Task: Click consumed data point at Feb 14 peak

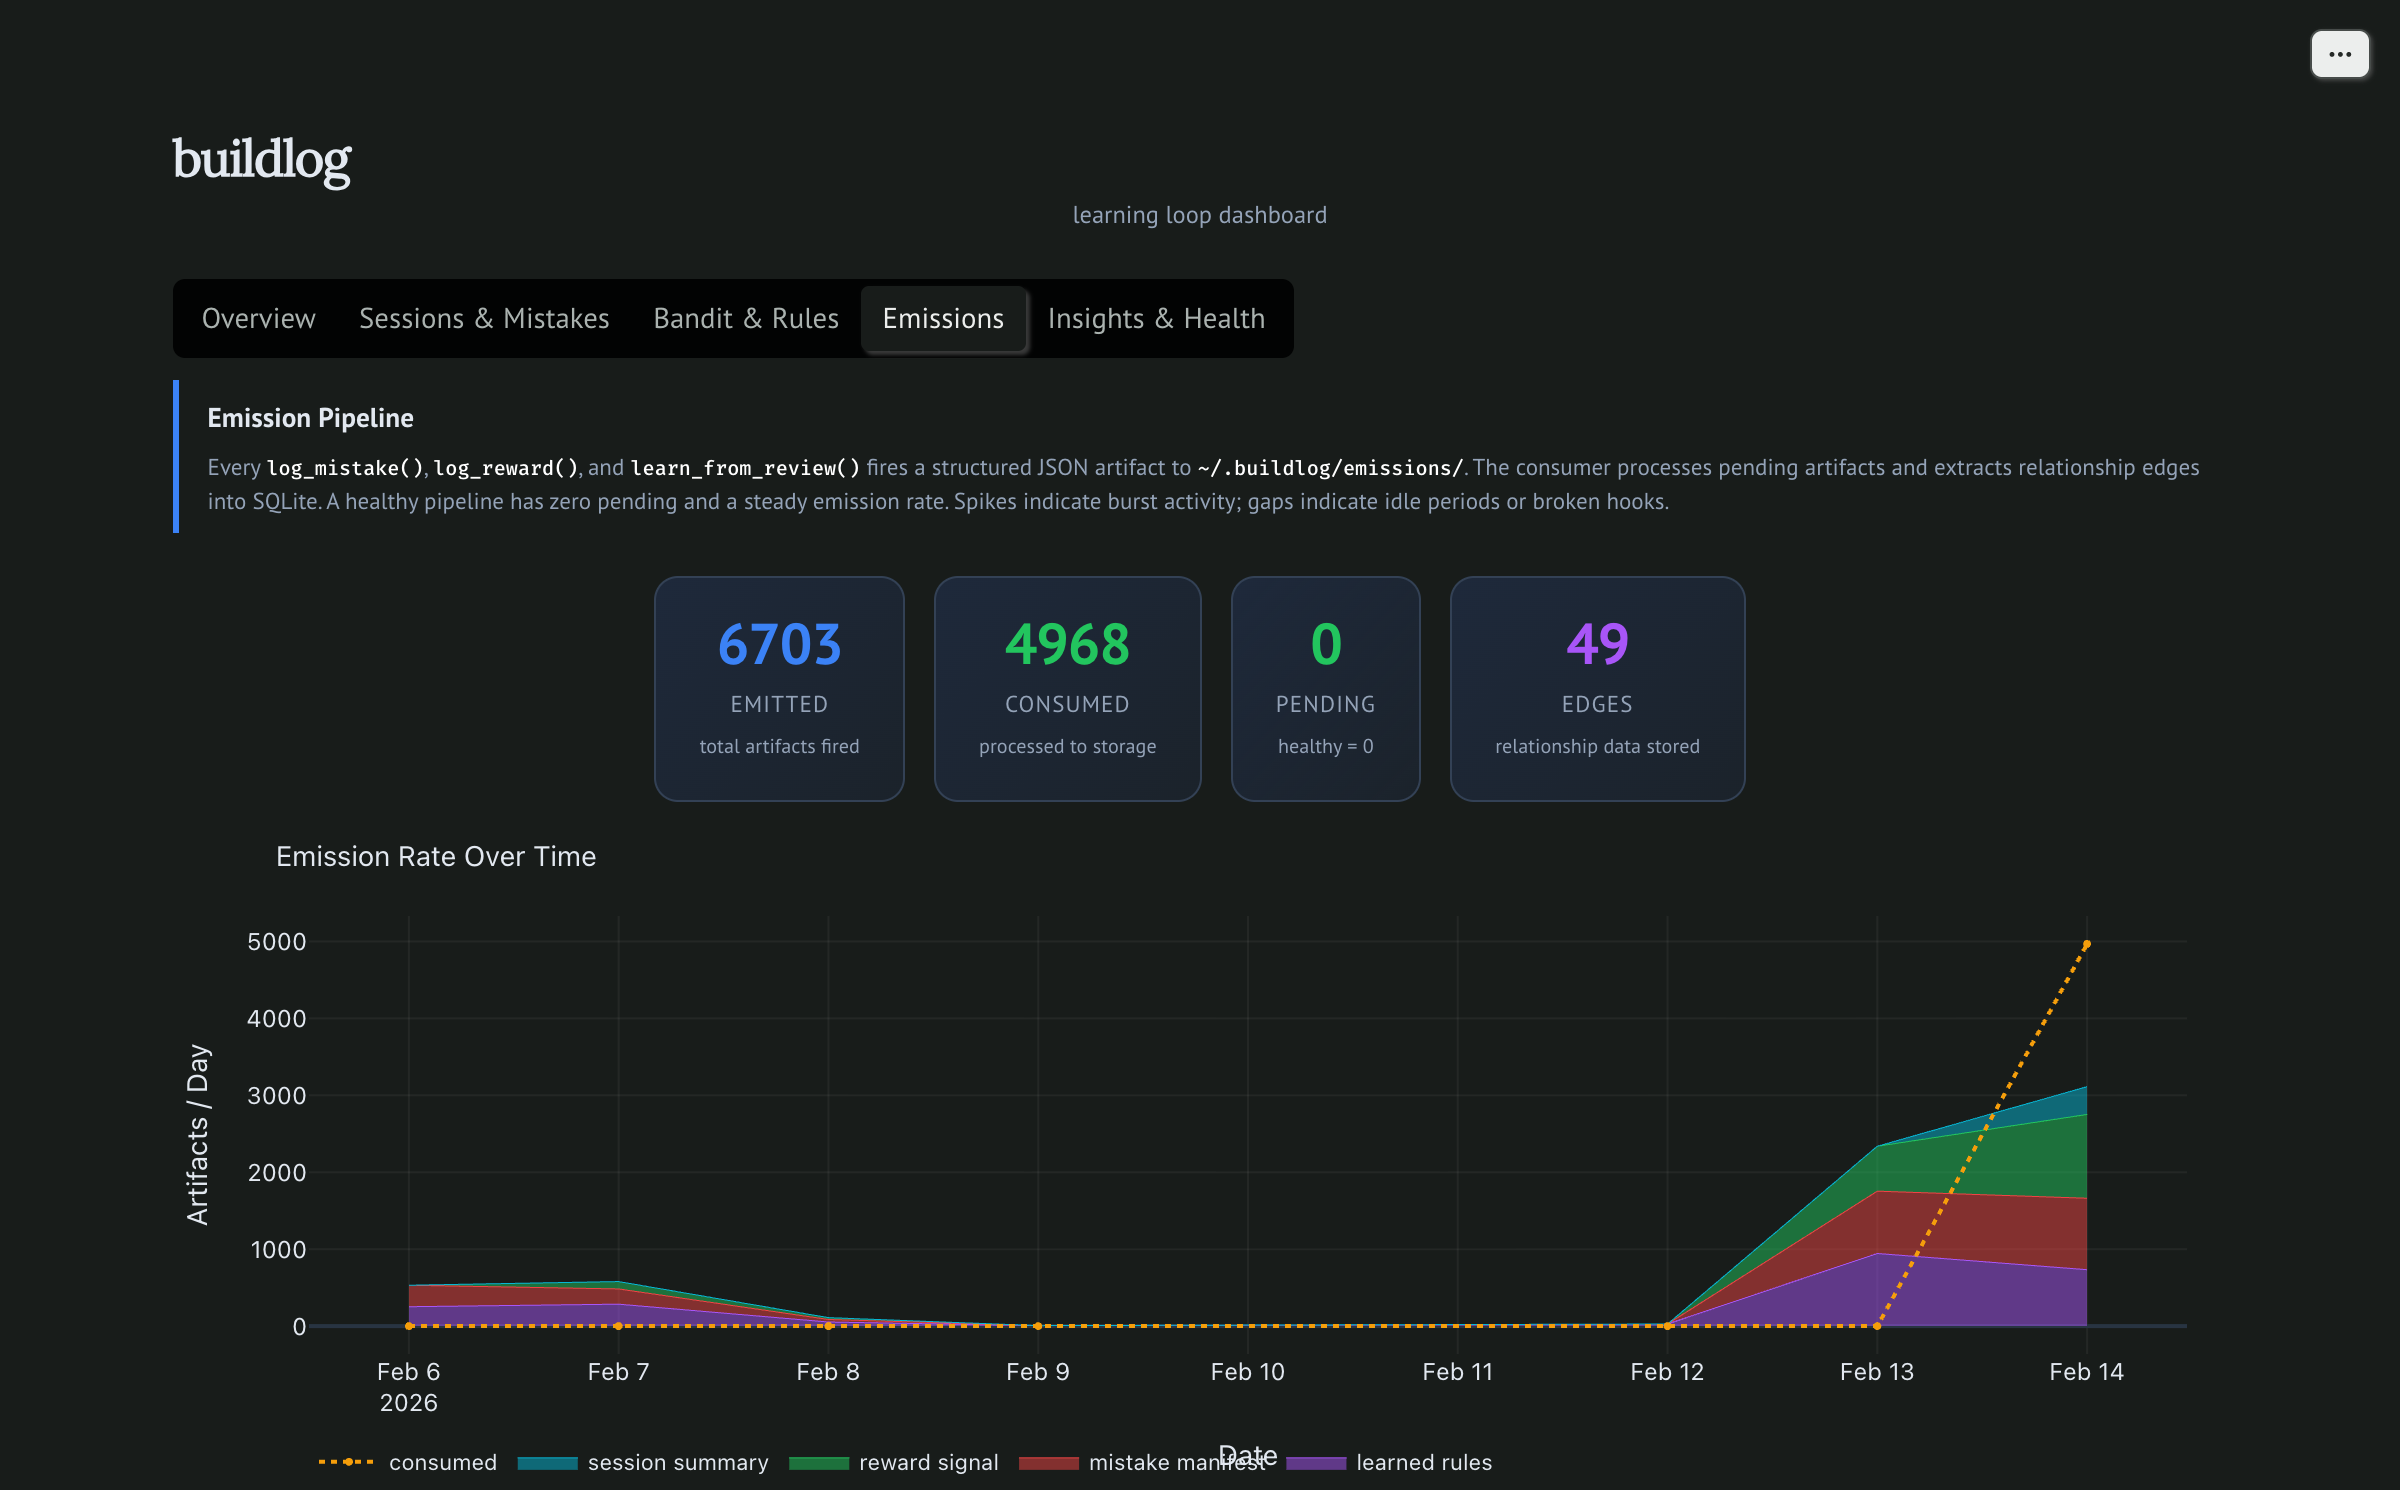Action: [x=2086, y=944]
